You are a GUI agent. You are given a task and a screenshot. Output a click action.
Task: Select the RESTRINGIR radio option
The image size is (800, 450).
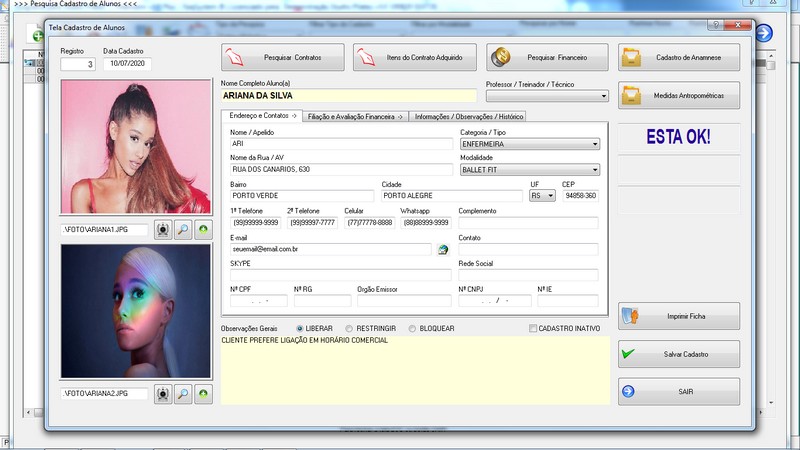click(x=349, y=328)
